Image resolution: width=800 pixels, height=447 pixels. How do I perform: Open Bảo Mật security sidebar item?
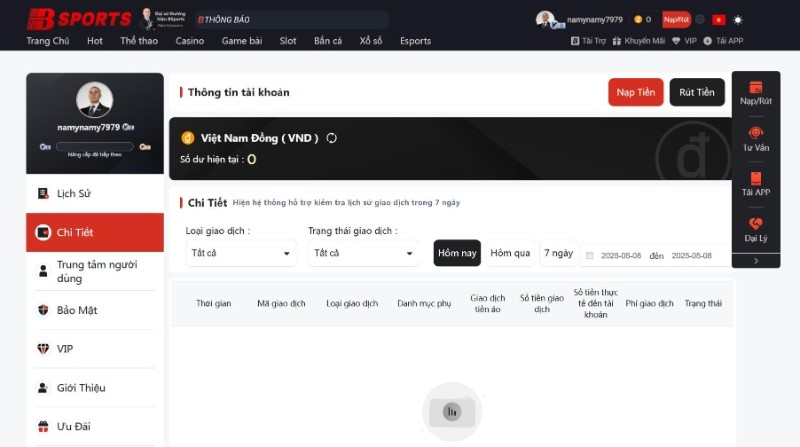[x=95, y=310]
